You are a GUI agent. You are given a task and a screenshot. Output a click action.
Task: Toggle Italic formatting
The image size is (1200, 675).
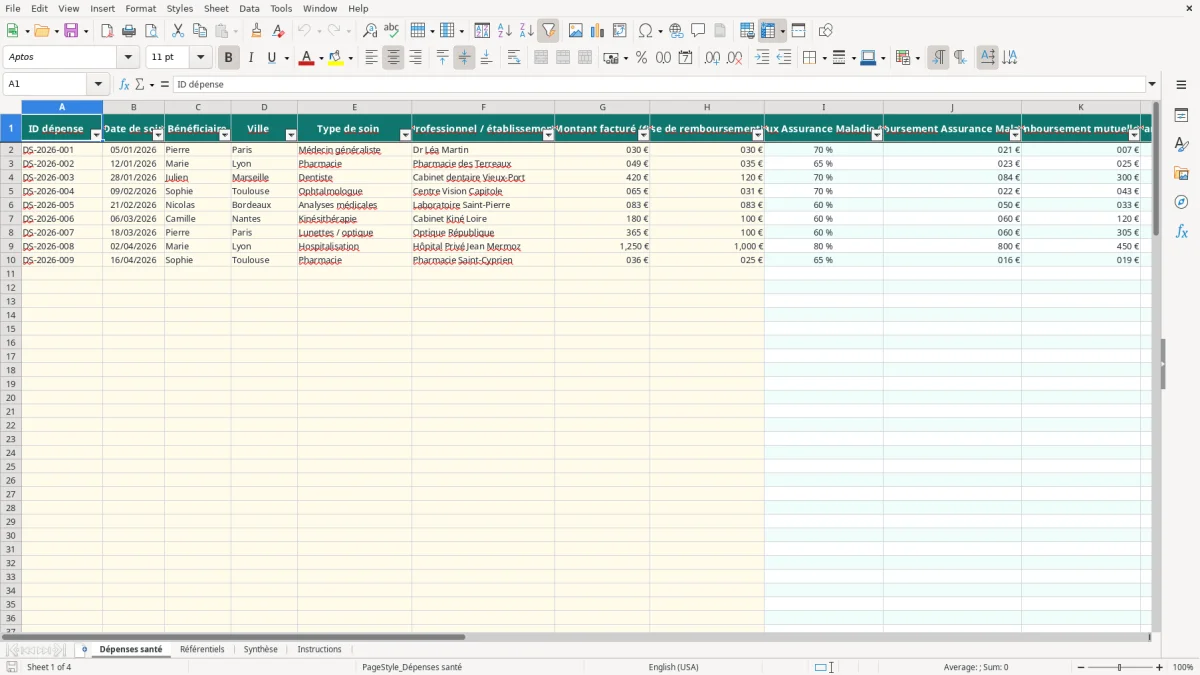coord(250,58)
